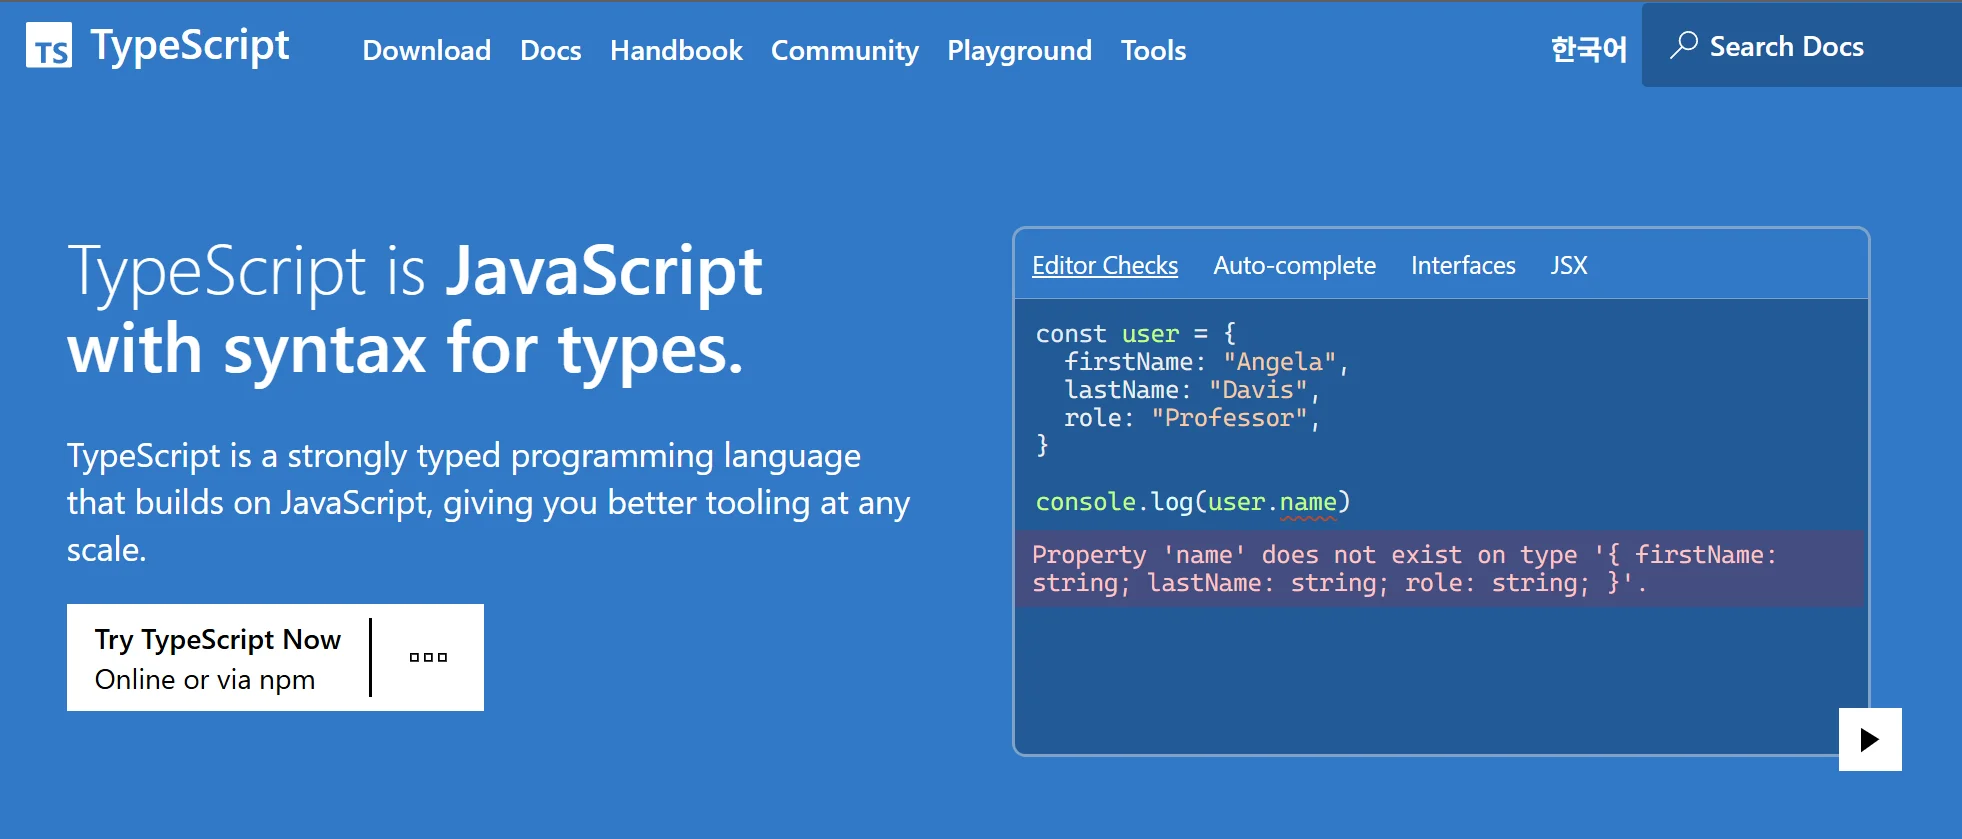Click the 'with syntax for types.' heading line

point(406,349)
